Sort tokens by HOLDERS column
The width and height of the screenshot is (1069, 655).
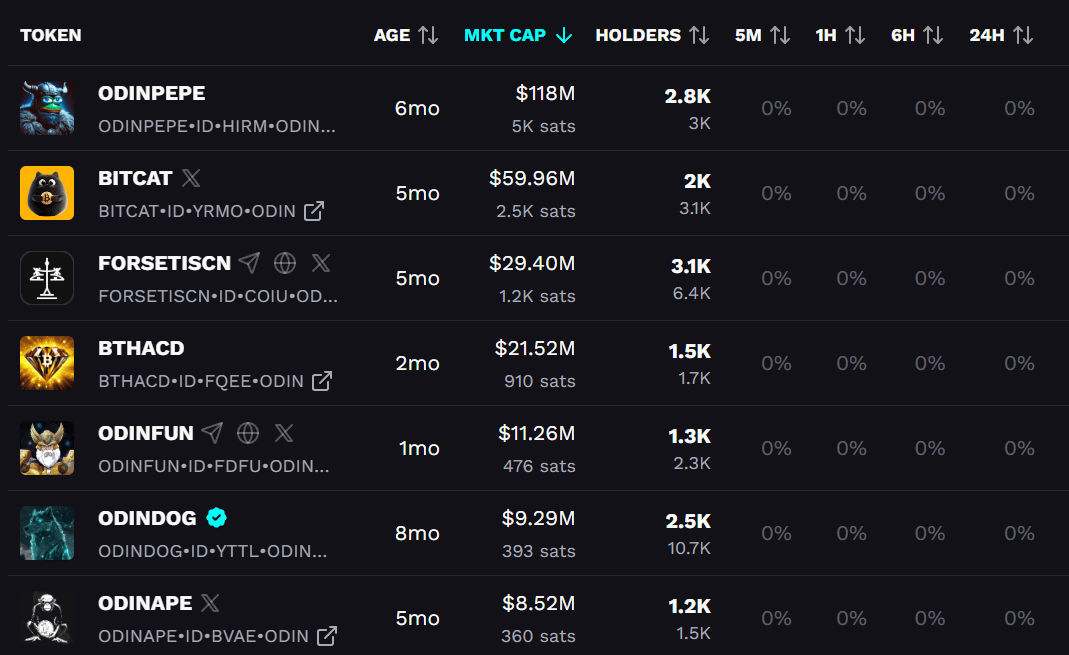coord(652,35)
